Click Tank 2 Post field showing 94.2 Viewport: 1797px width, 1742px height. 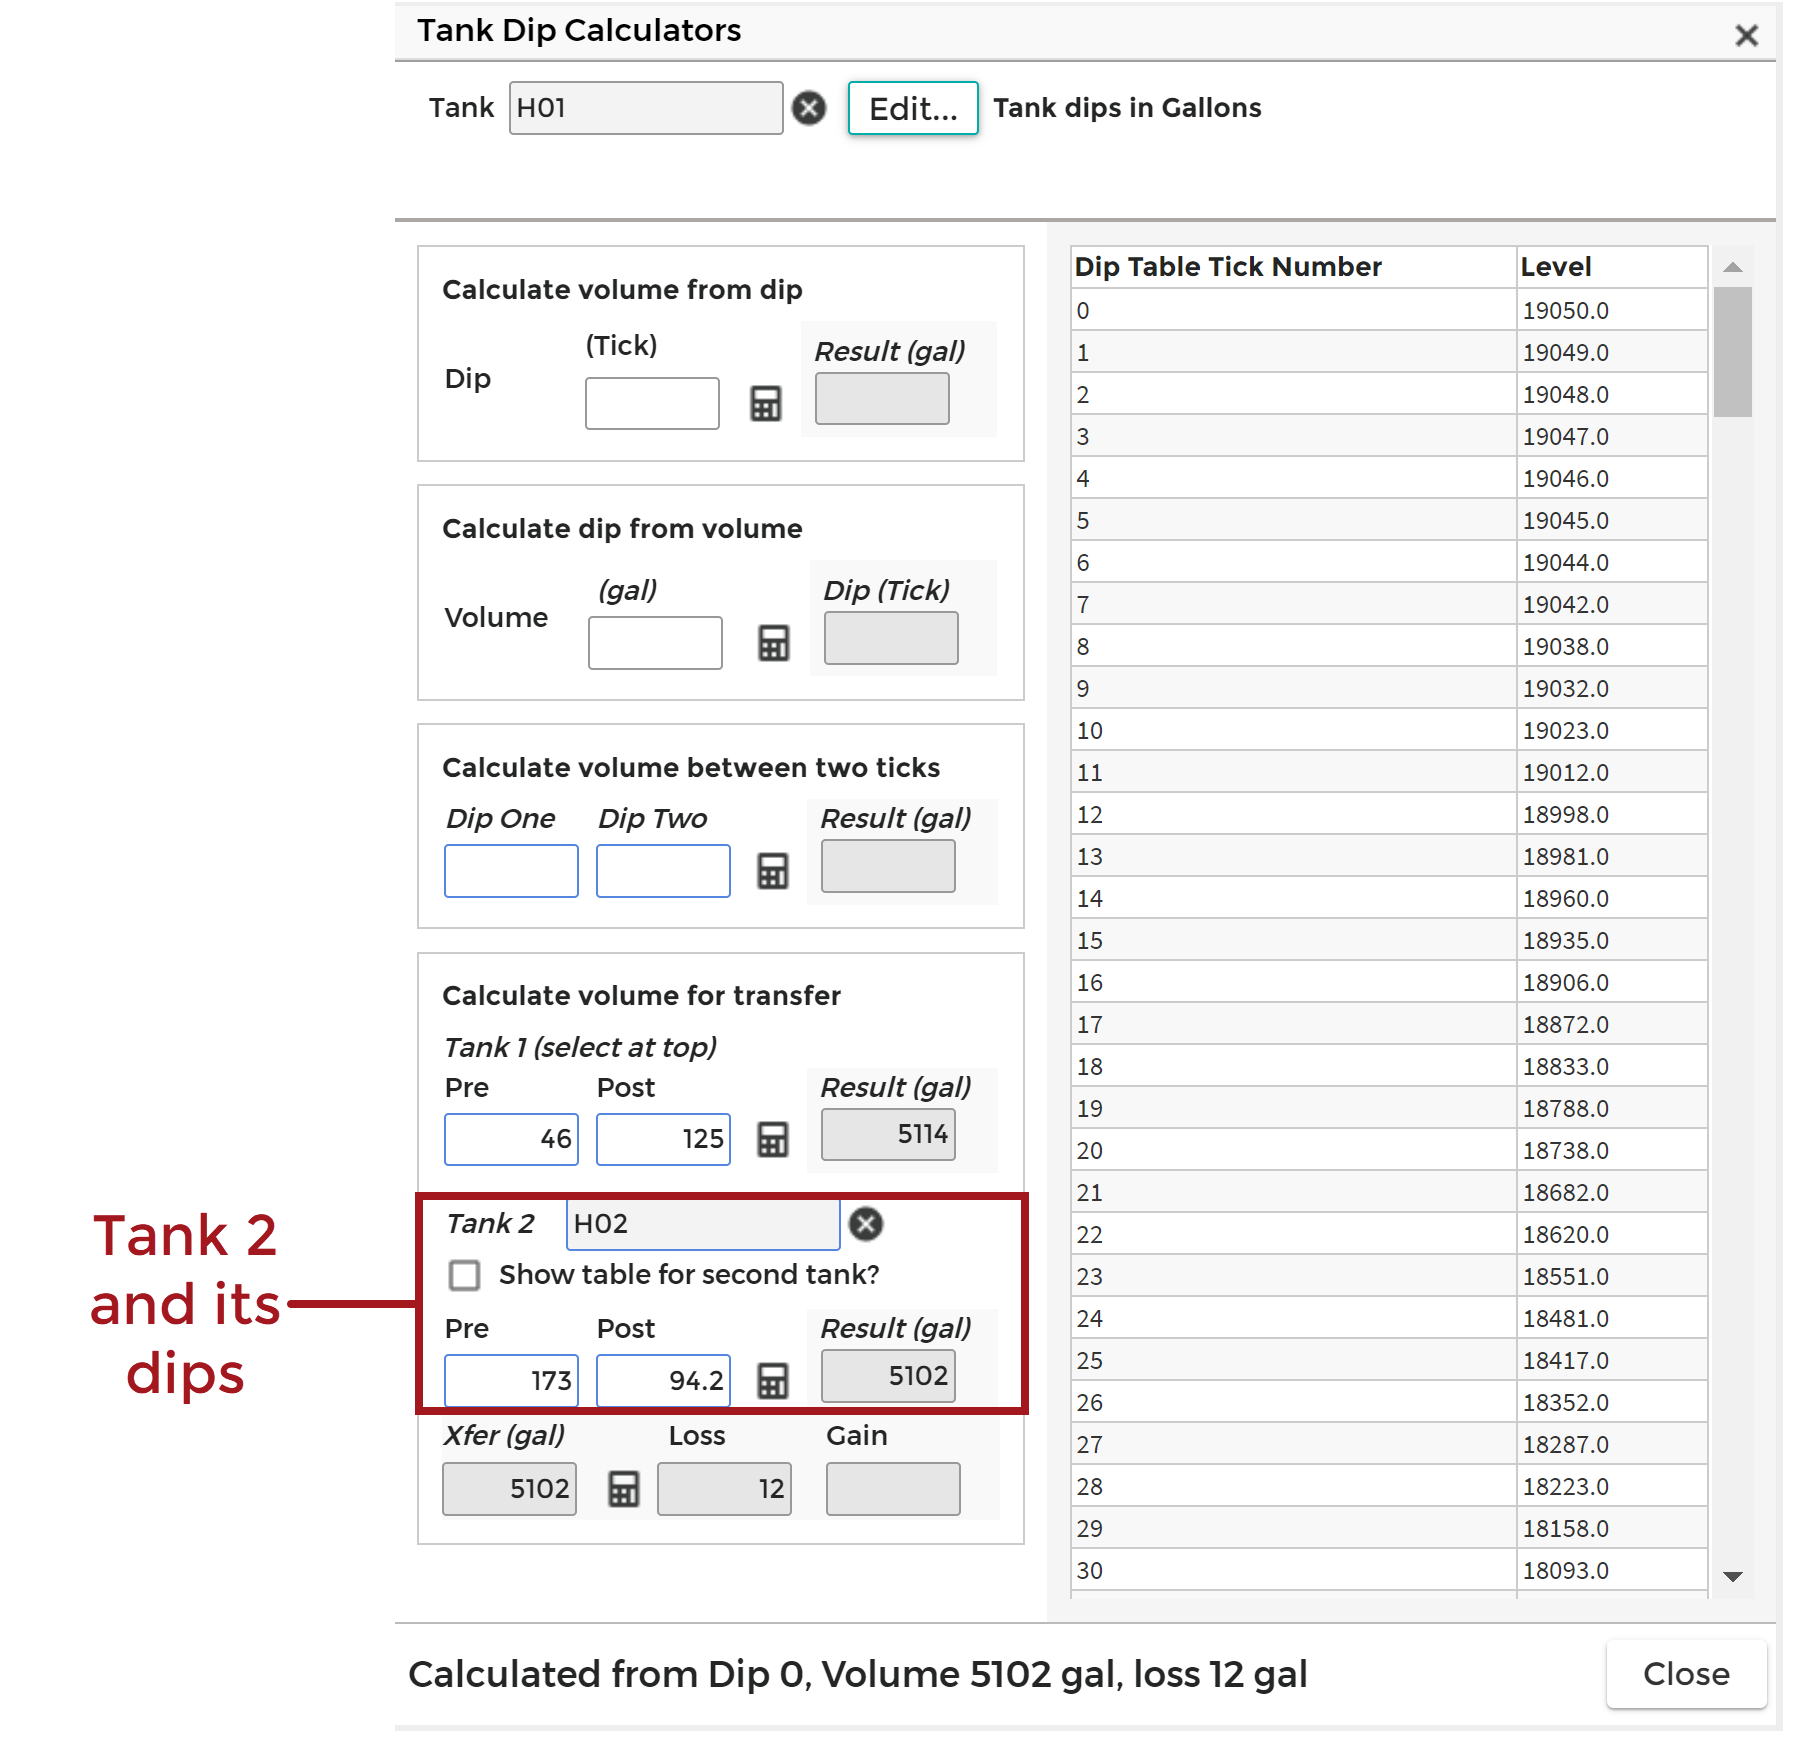[663, 1381]
